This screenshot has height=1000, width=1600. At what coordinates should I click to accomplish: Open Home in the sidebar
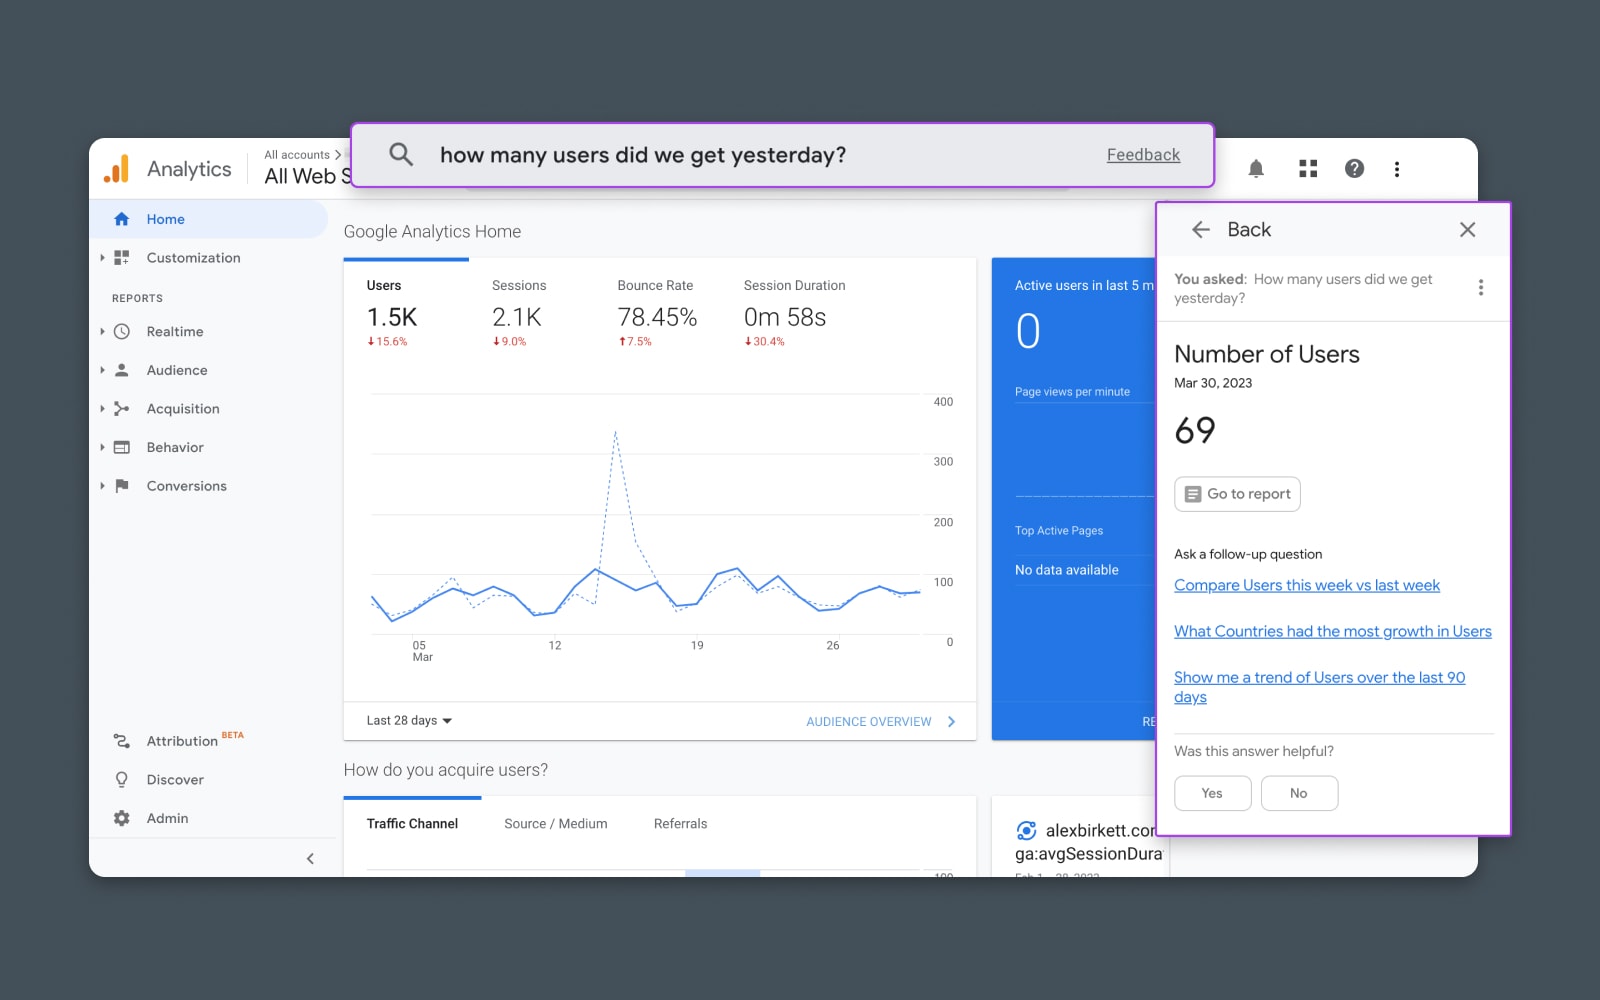pyautogui.click(x=209, y=219)
